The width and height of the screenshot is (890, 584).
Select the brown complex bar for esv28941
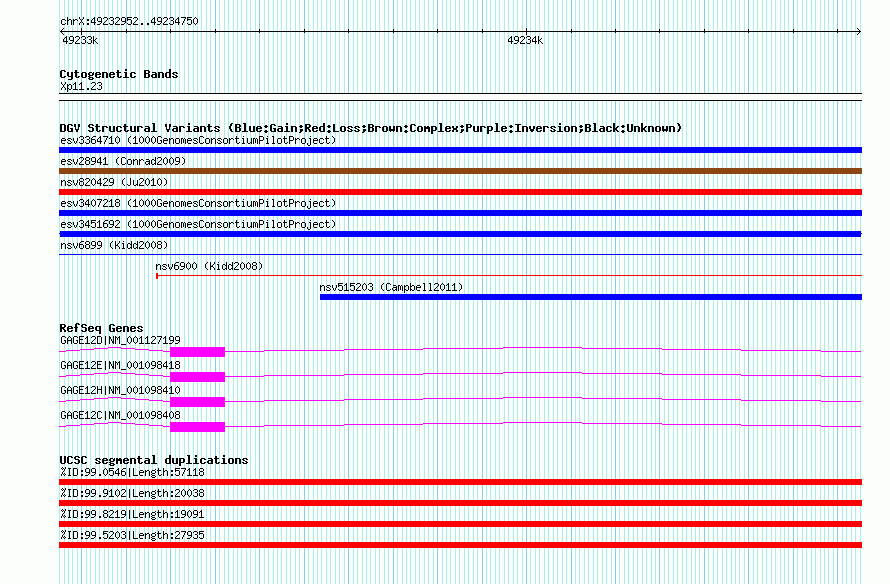460,171
